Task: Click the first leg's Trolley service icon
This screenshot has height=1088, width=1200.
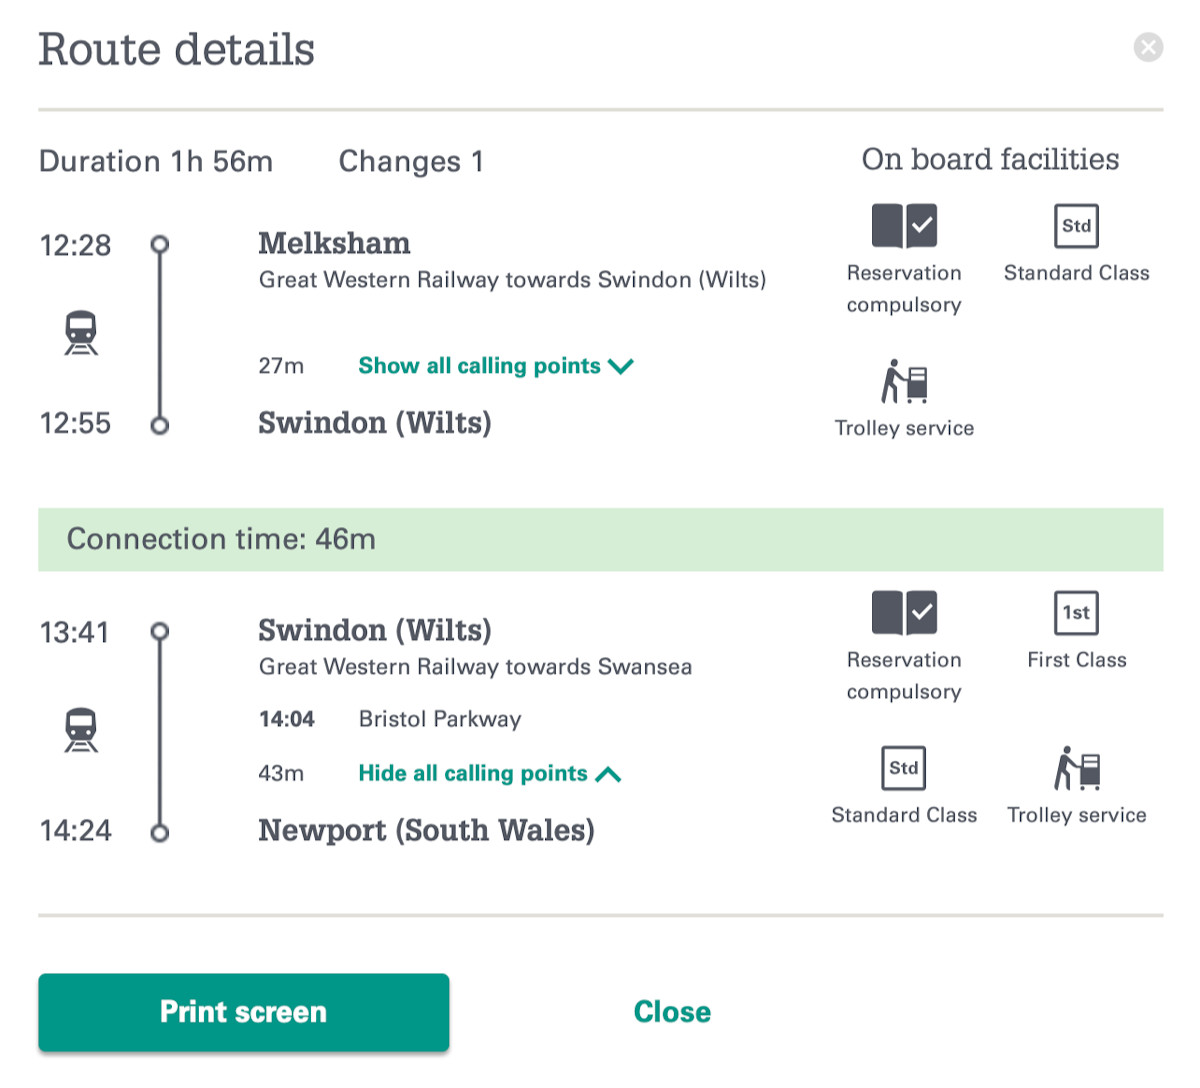Action: coord(904,381)
